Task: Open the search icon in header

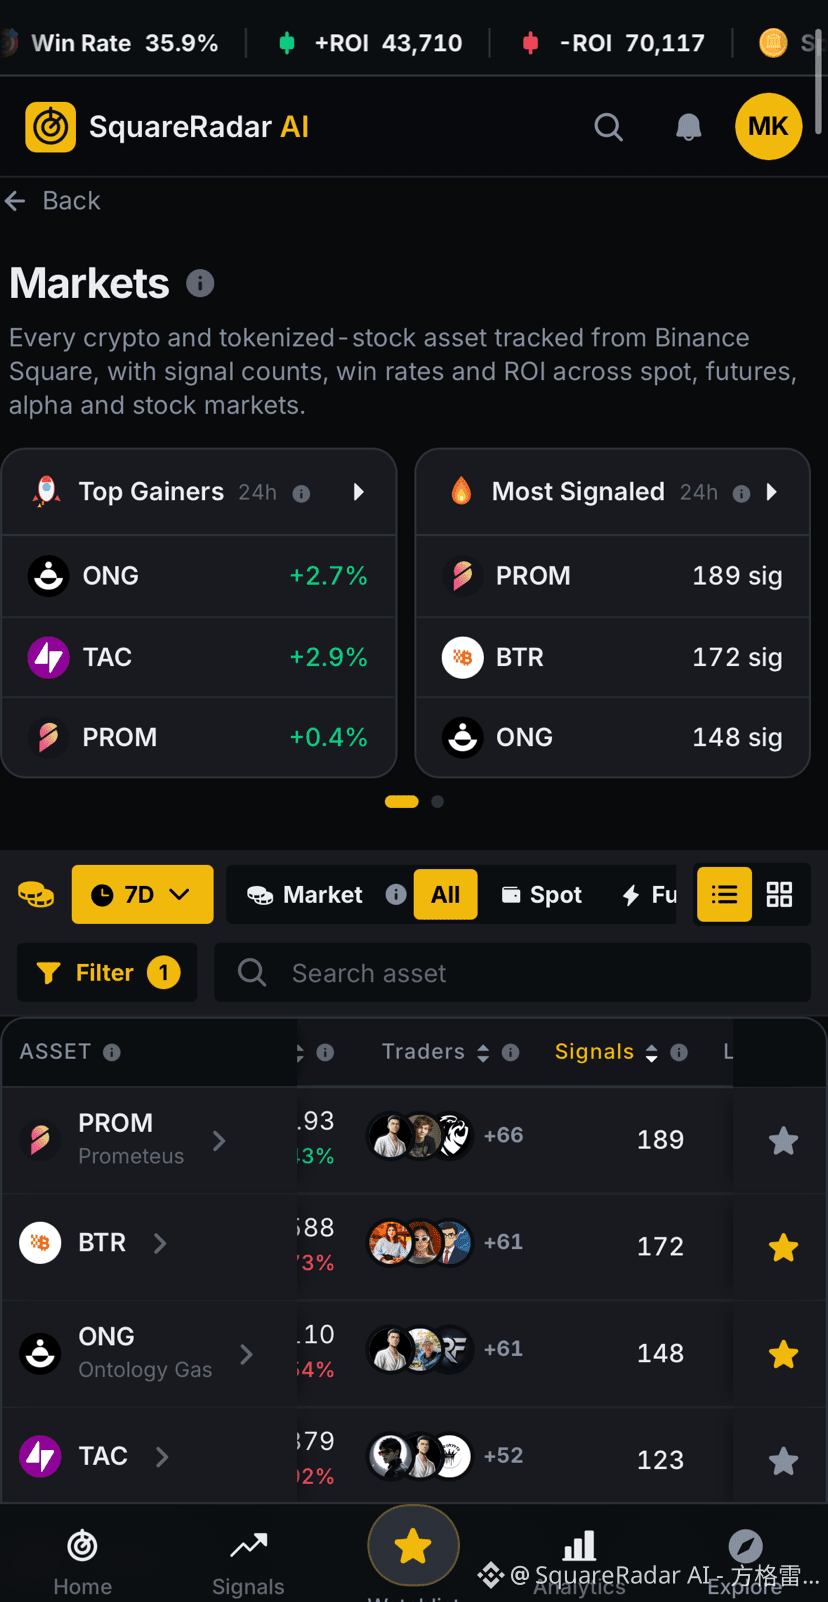Action: coord(608,127)
